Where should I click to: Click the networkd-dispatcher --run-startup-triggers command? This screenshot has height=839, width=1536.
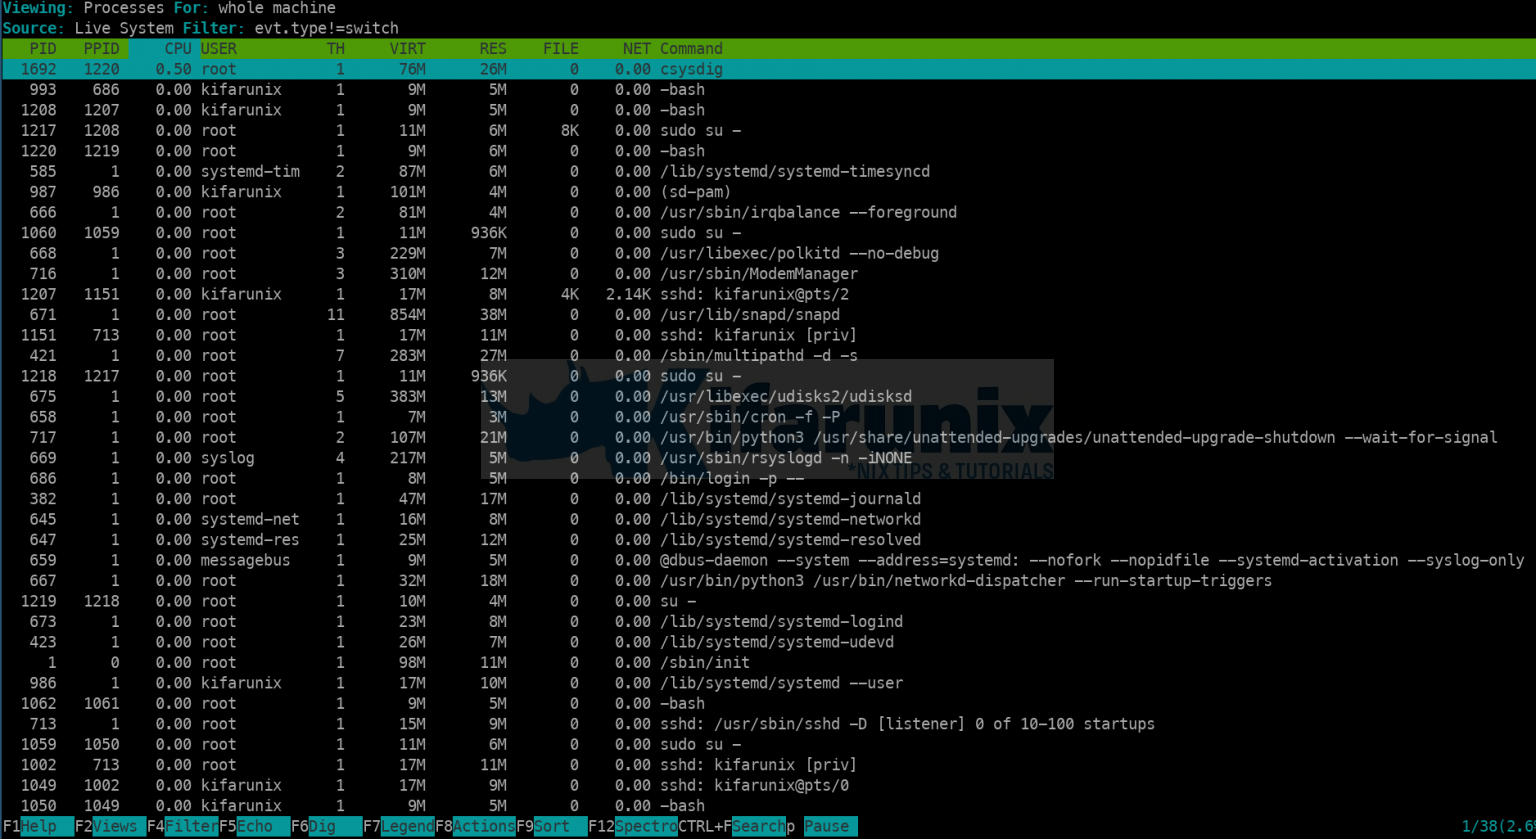point(966,581)
